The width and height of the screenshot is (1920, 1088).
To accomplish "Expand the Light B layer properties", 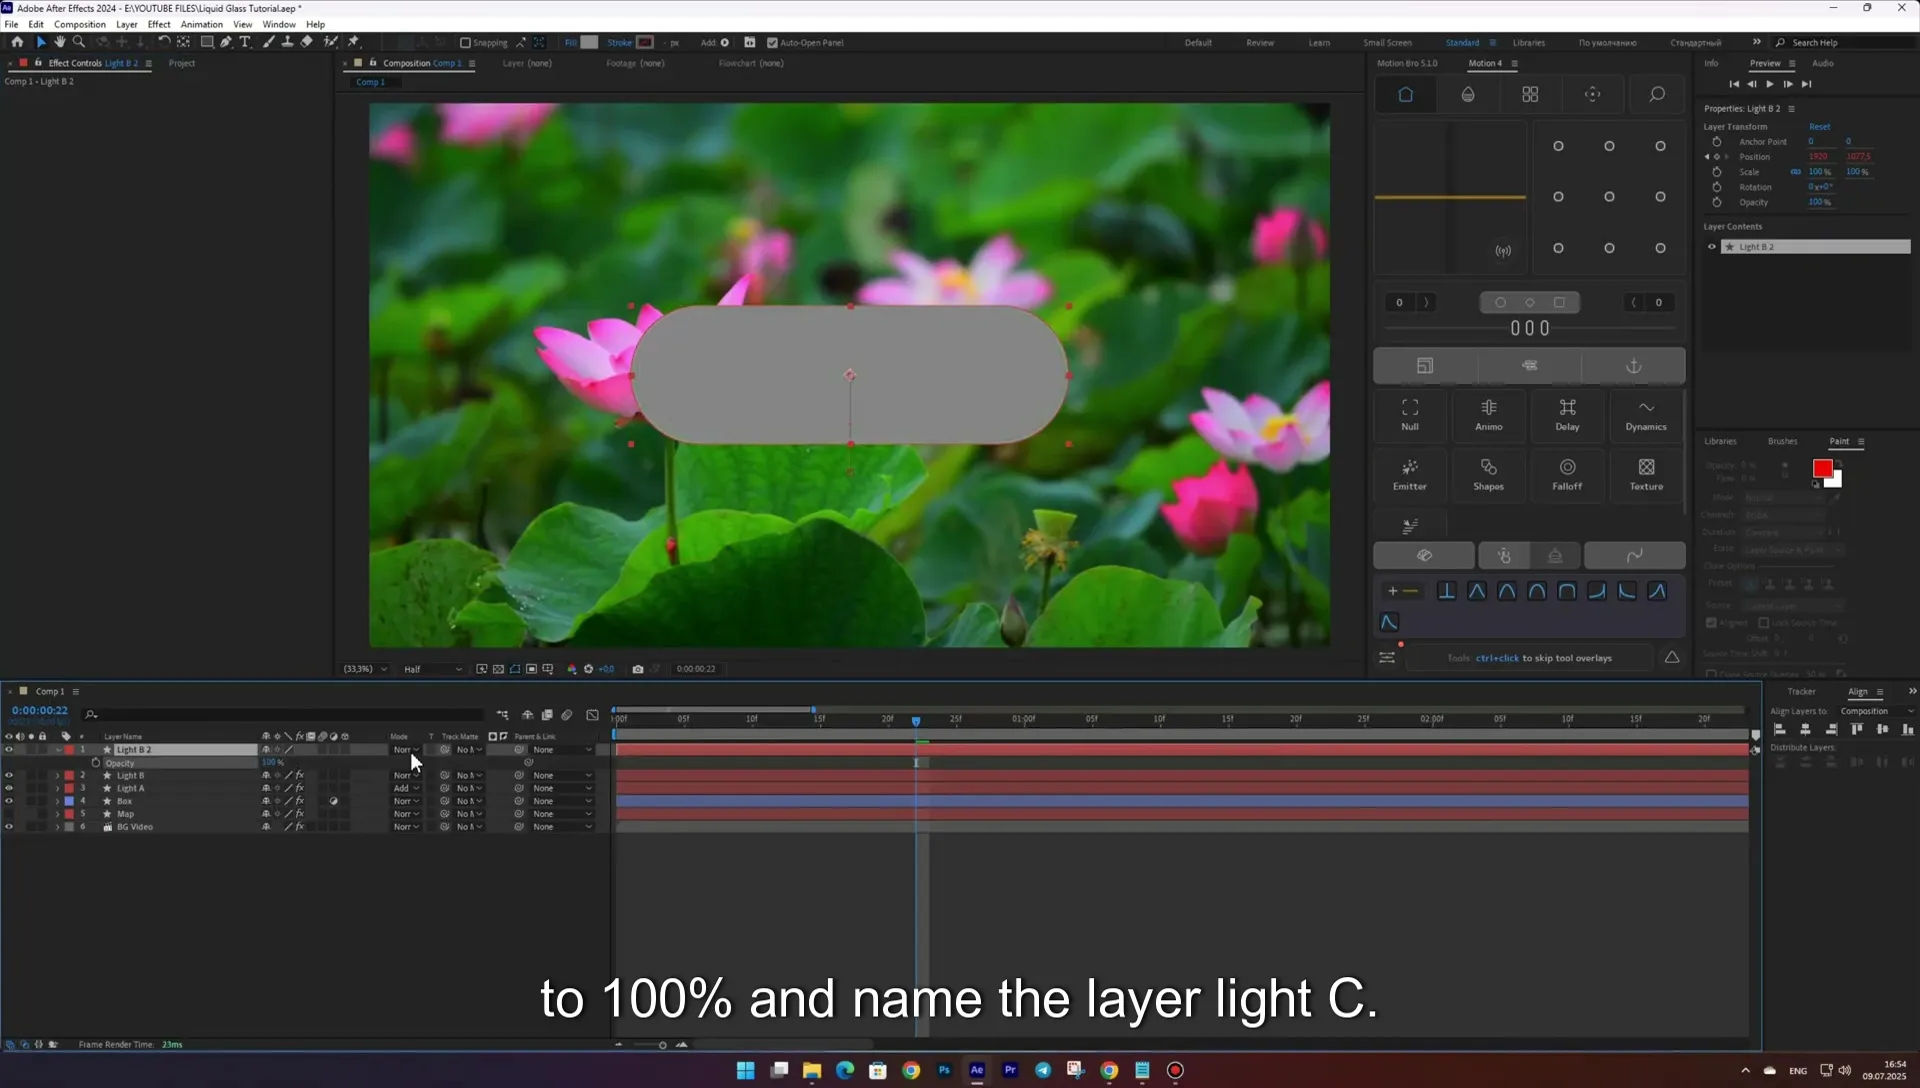I will (x=57, y=775).
